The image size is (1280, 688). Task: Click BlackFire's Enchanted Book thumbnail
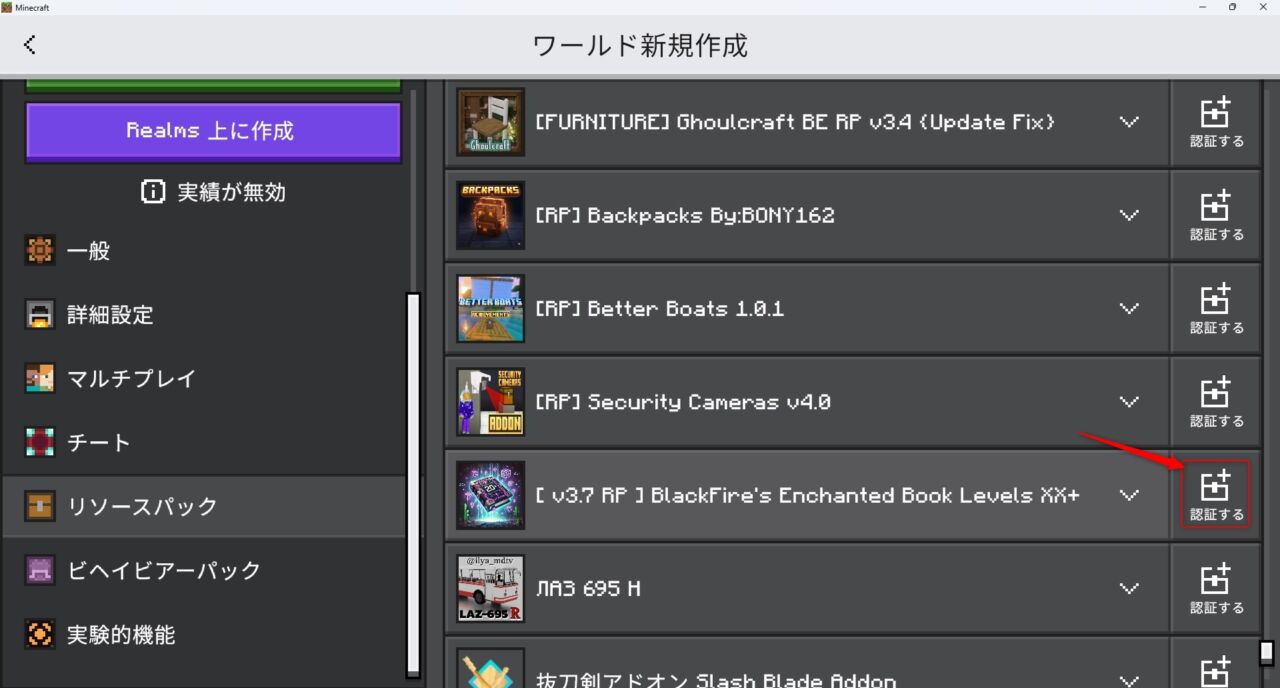(490, 495)
